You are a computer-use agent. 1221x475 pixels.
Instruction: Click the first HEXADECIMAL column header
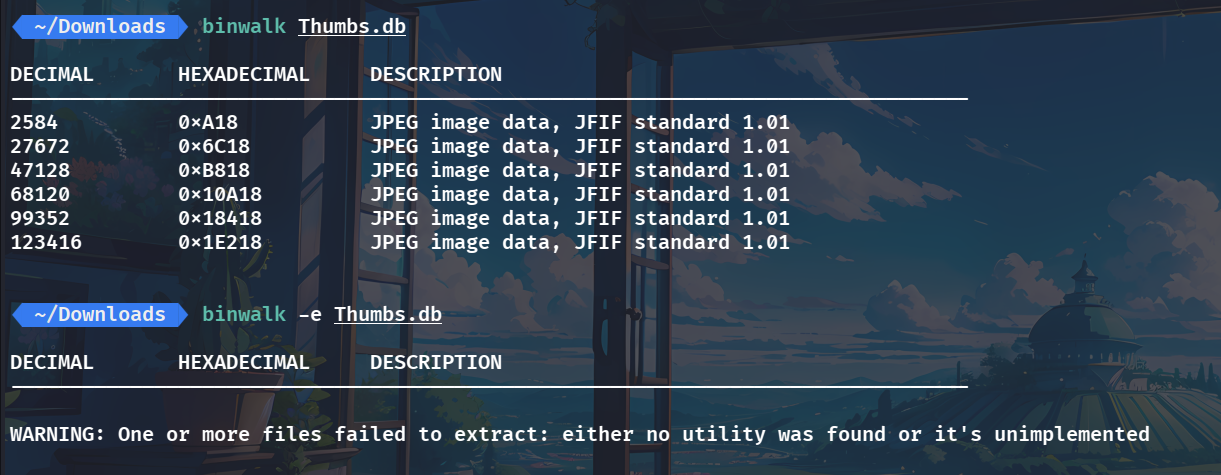(244, 75)
